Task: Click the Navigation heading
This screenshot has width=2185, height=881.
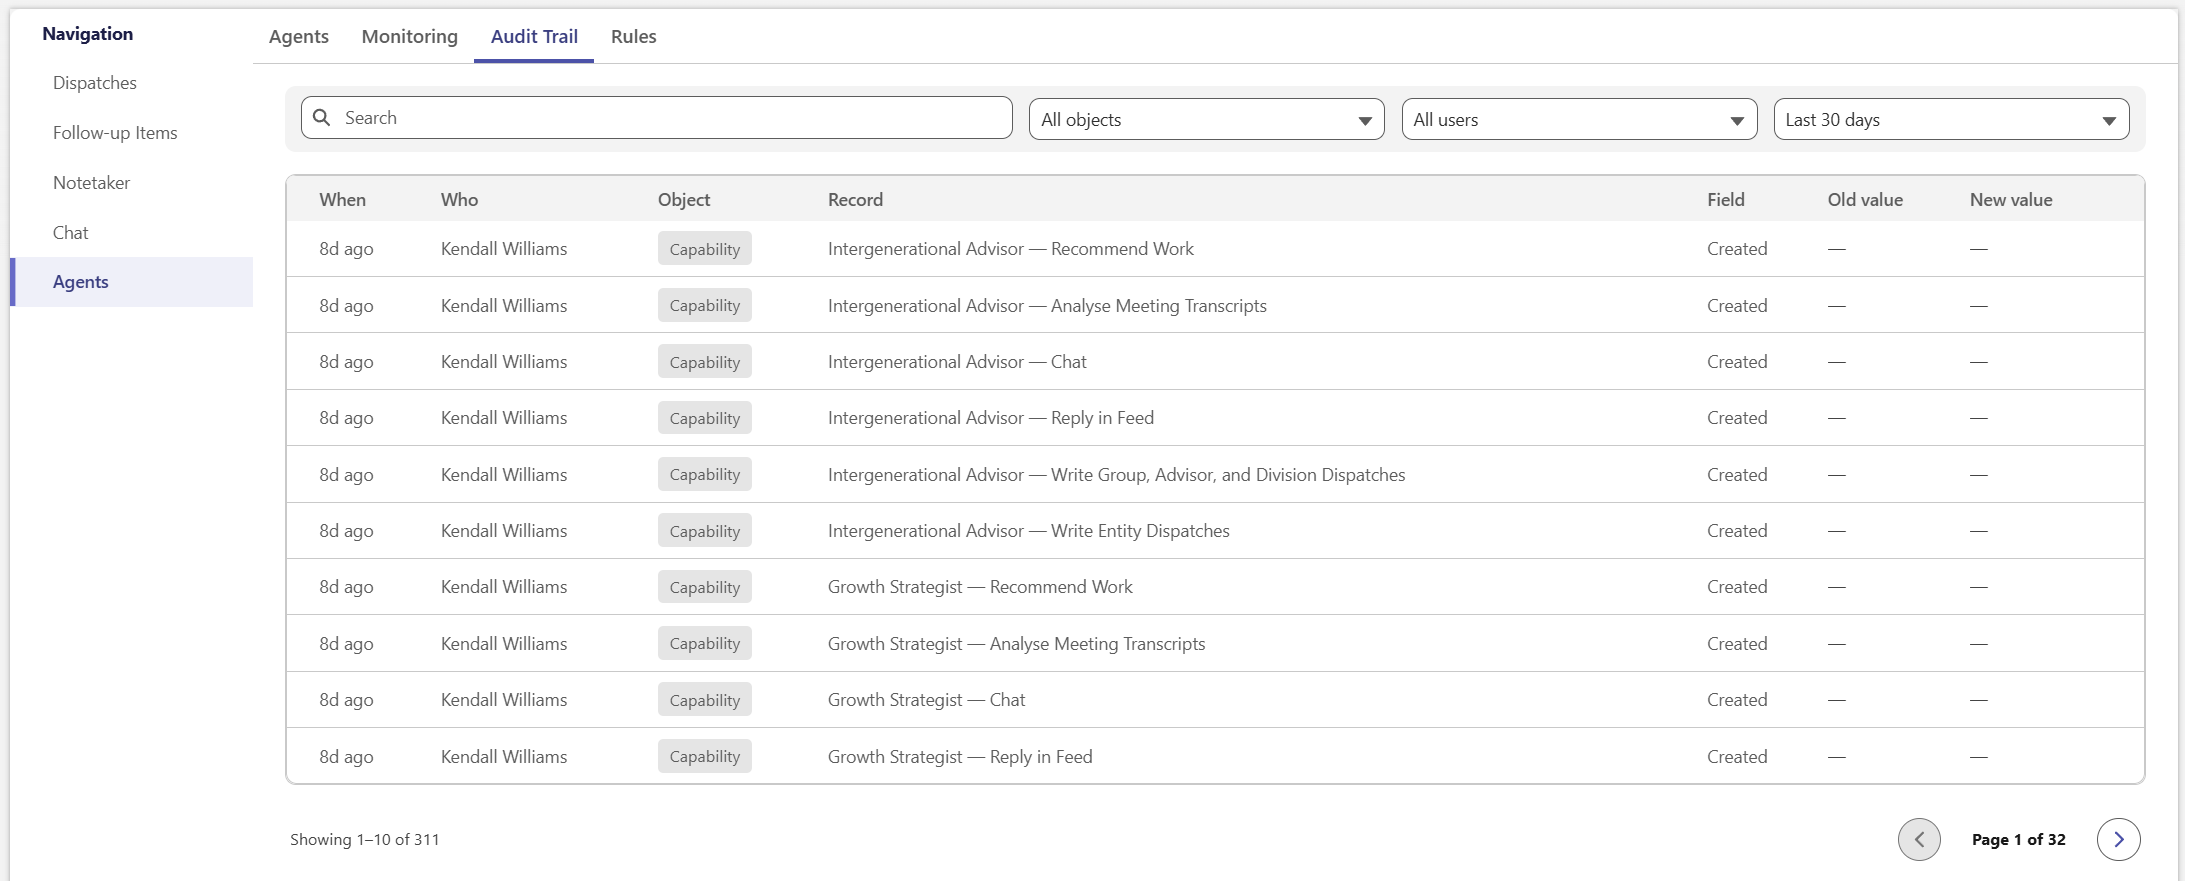Action: point(88,34)
